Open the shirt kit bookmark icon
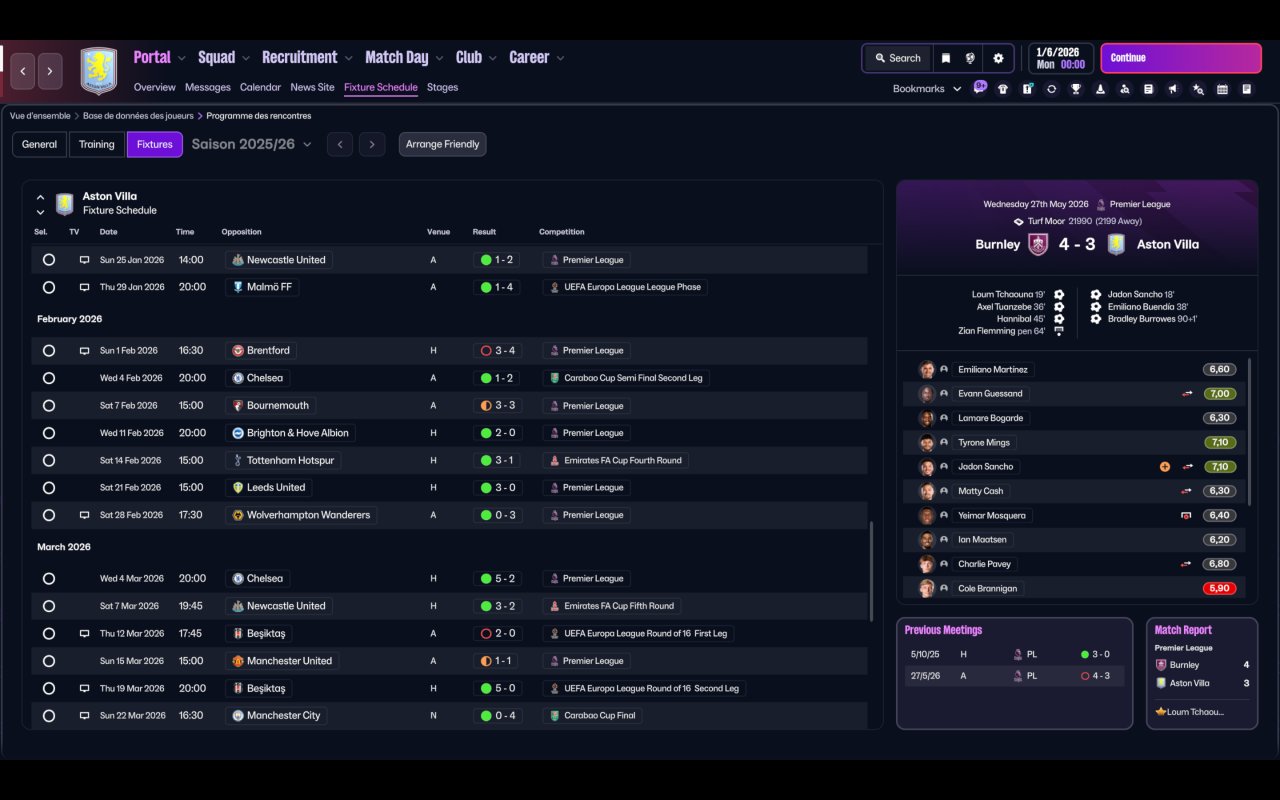The image size is (1280, 800). (x=1003, y=89)
